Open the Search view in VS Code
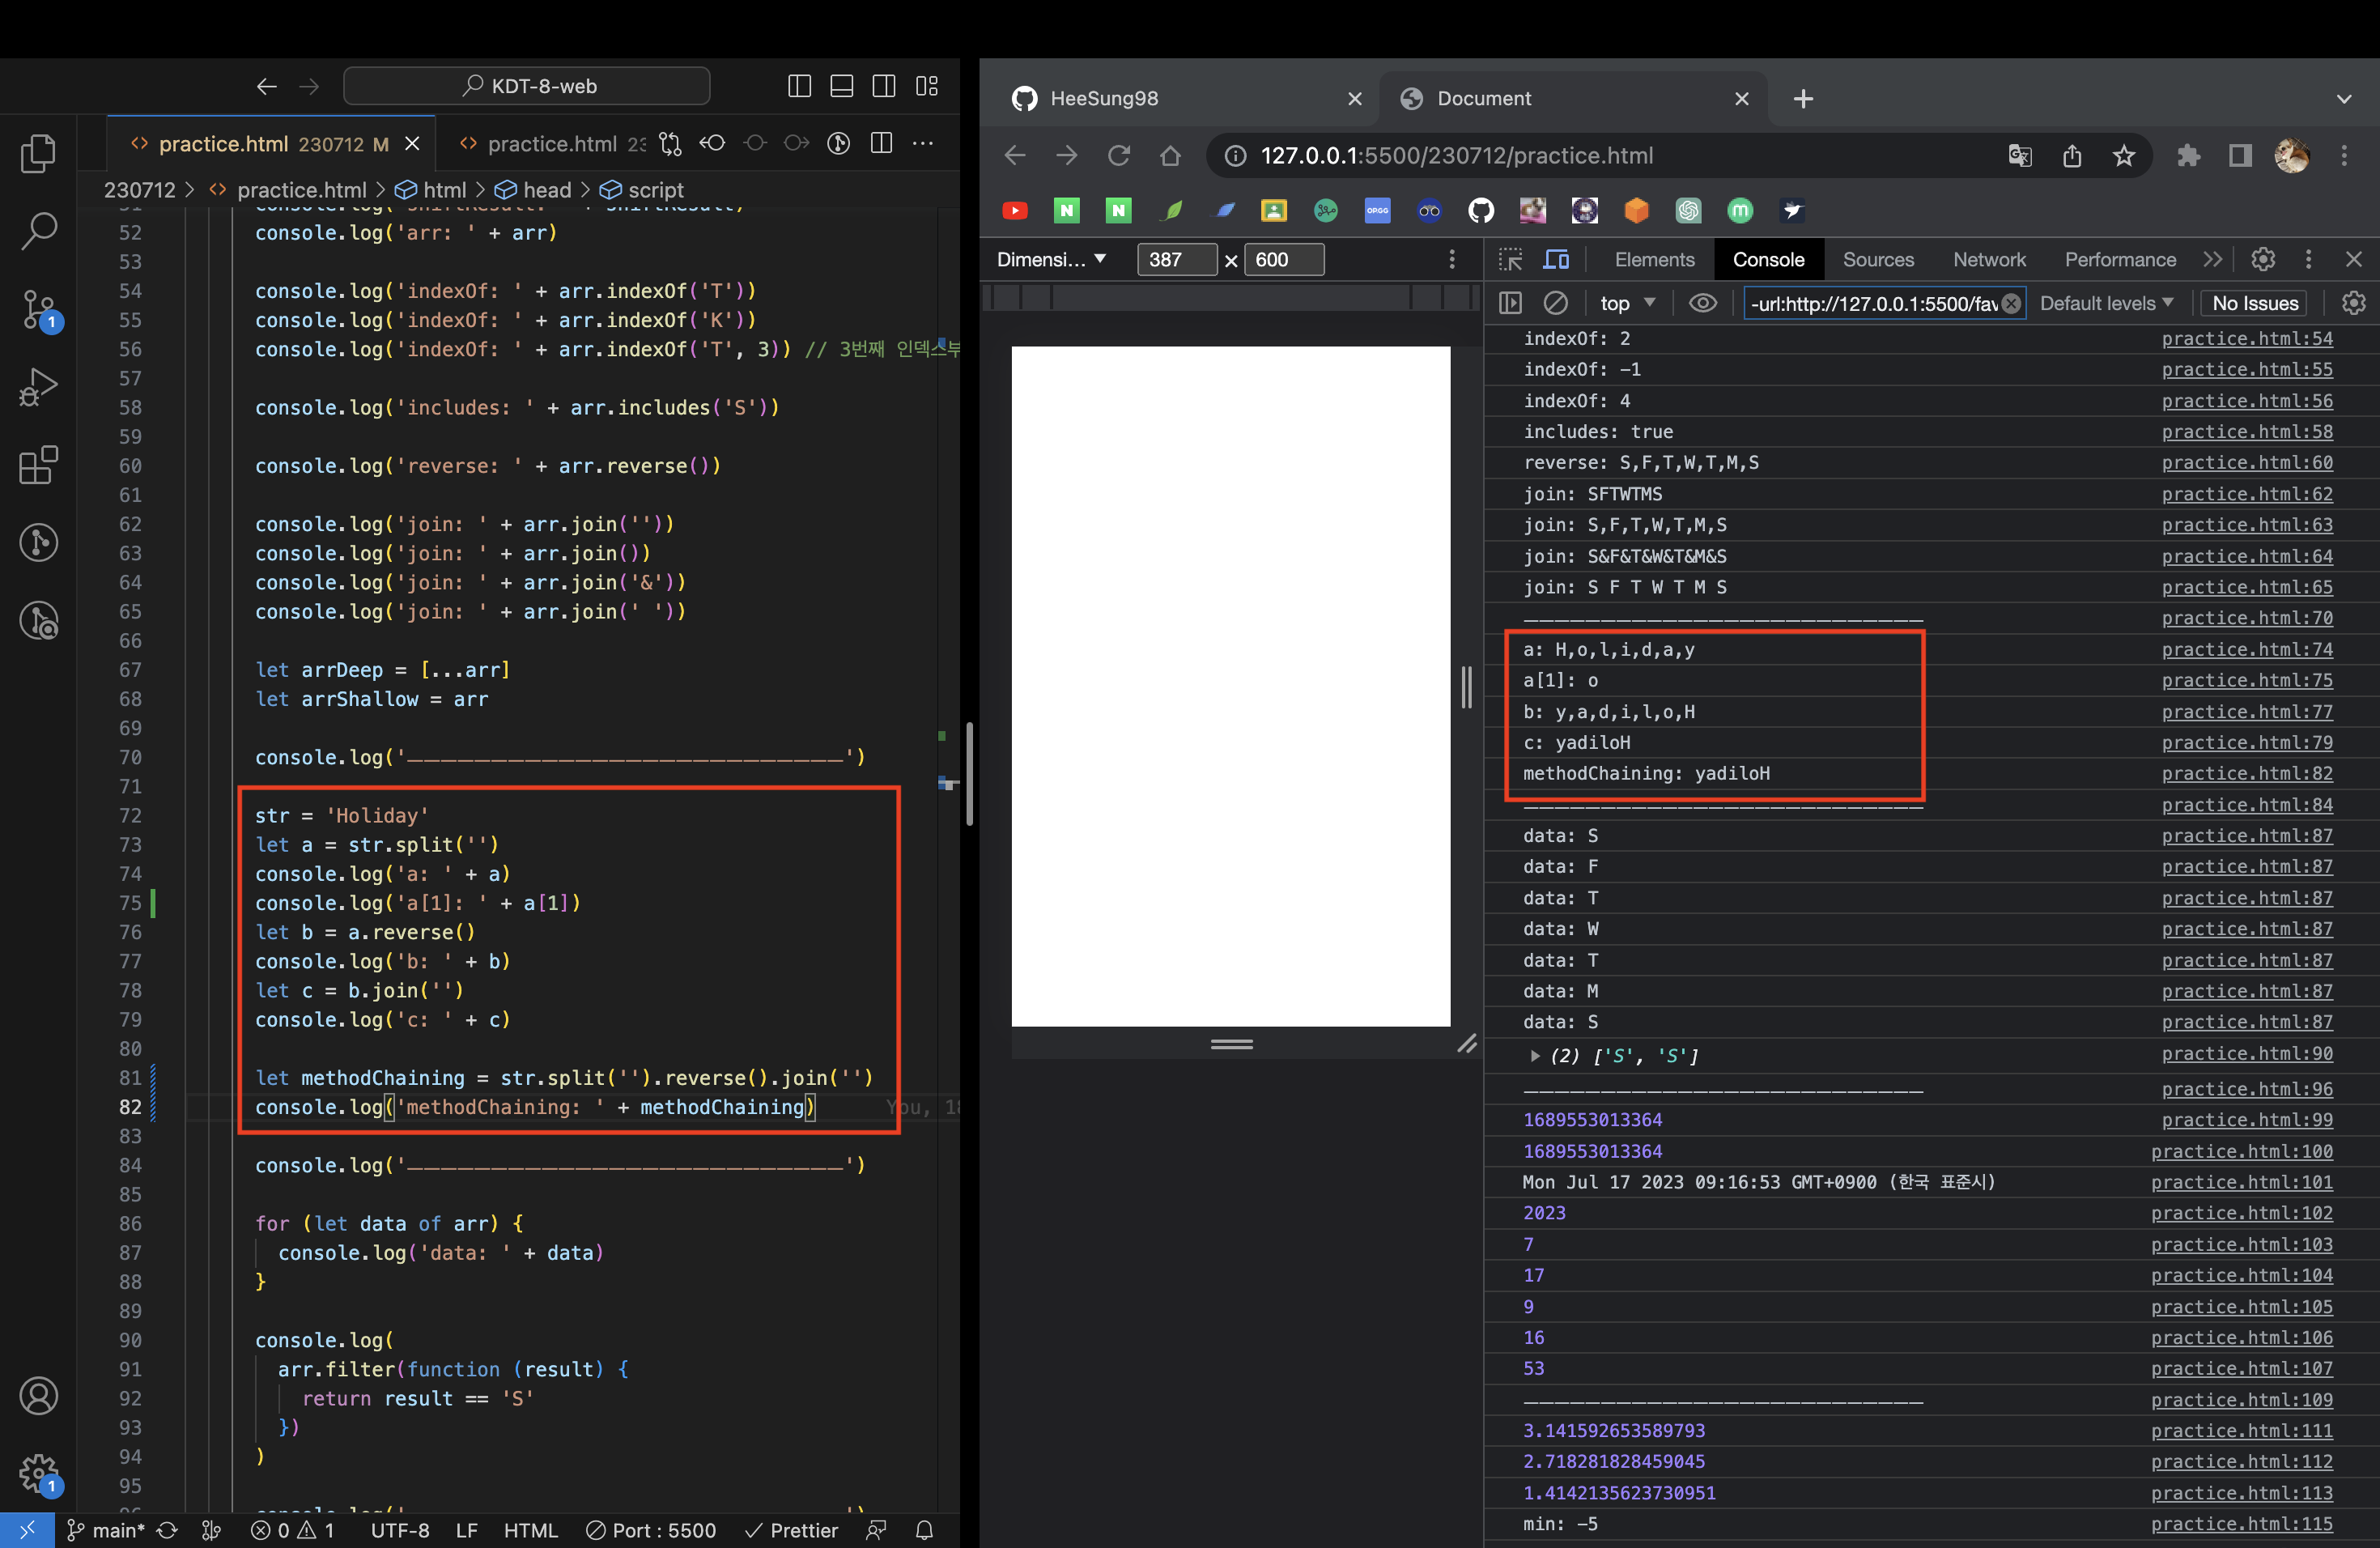This screenshot has height=1548, width=2380. pyautogui.click(x=38, y=231)
